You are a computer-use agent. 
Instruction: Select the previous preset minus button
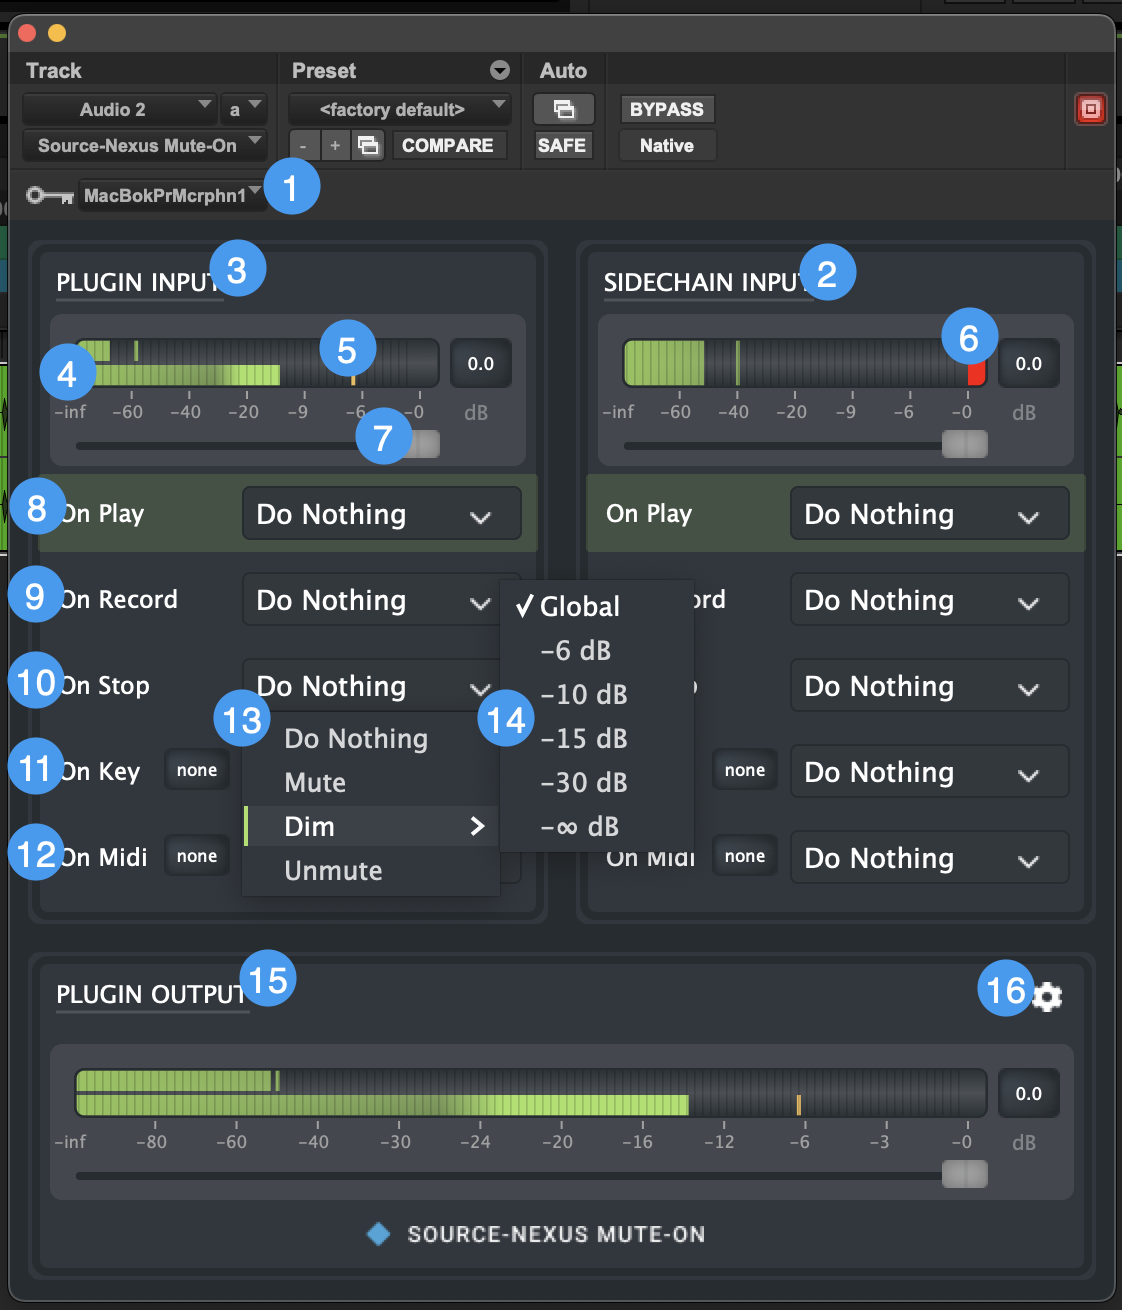pyautogui.click(x=304, y=146)
